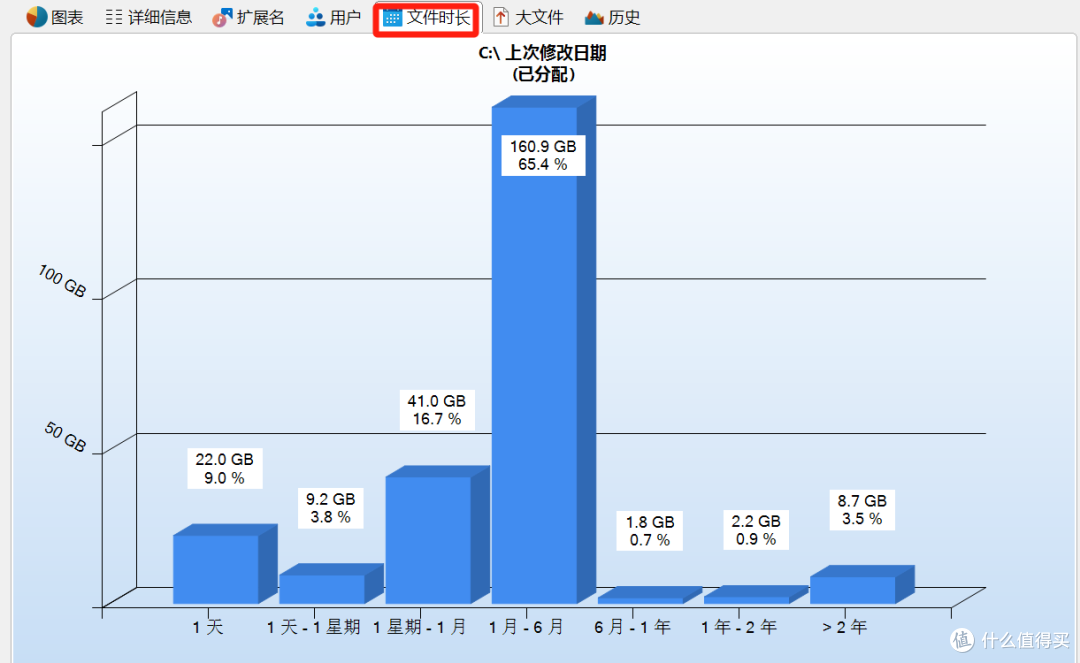Click the > 2 年 axis label
1080x663 pixels.
tap(844, 627)
